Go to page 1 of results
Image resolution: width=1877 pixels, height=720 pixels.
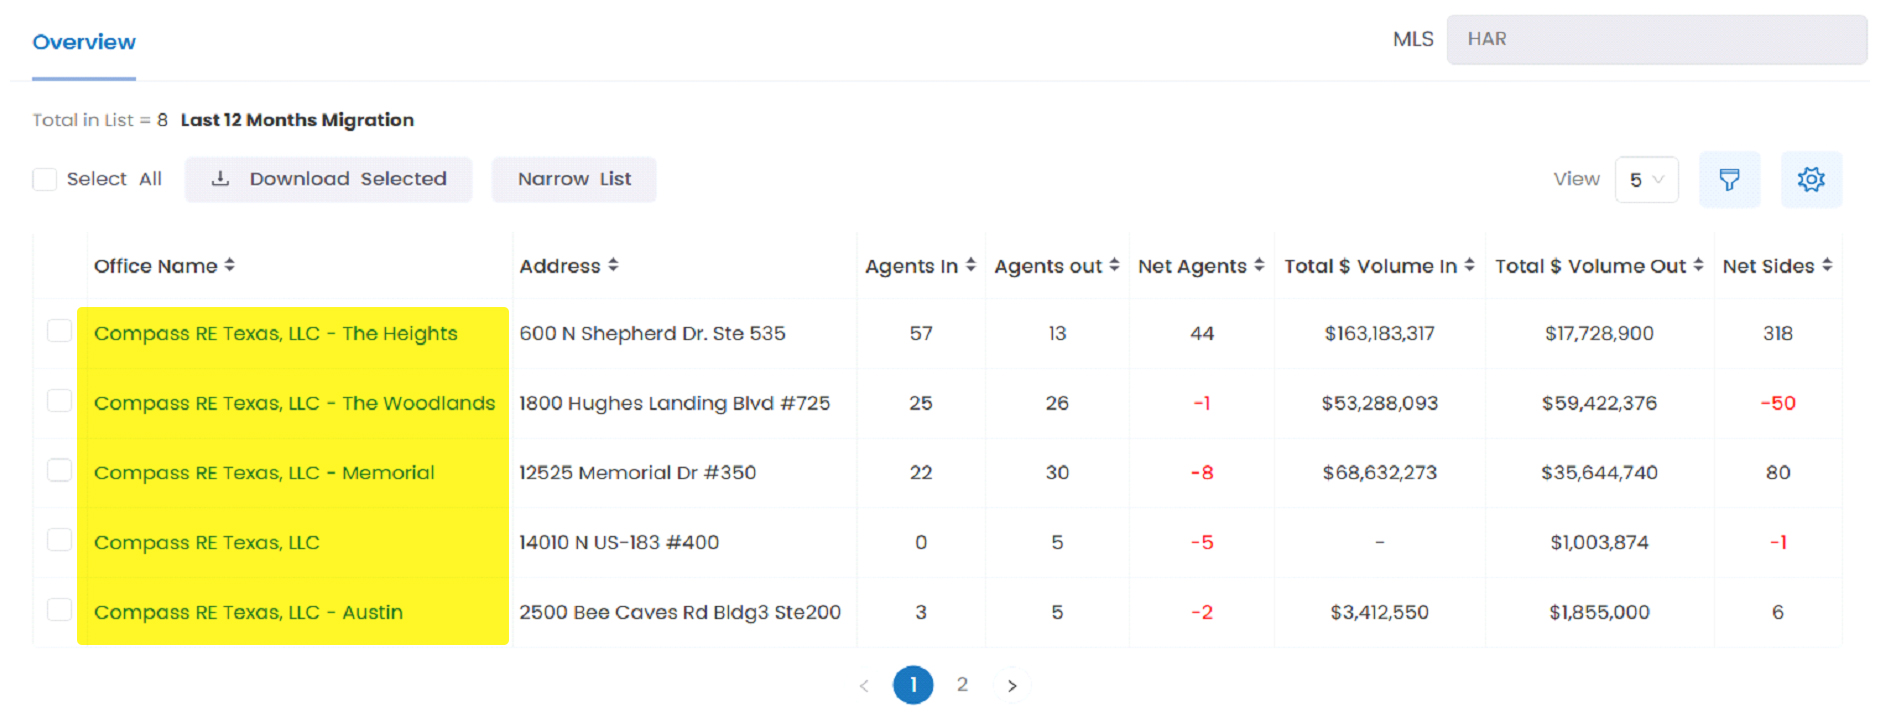913,685
